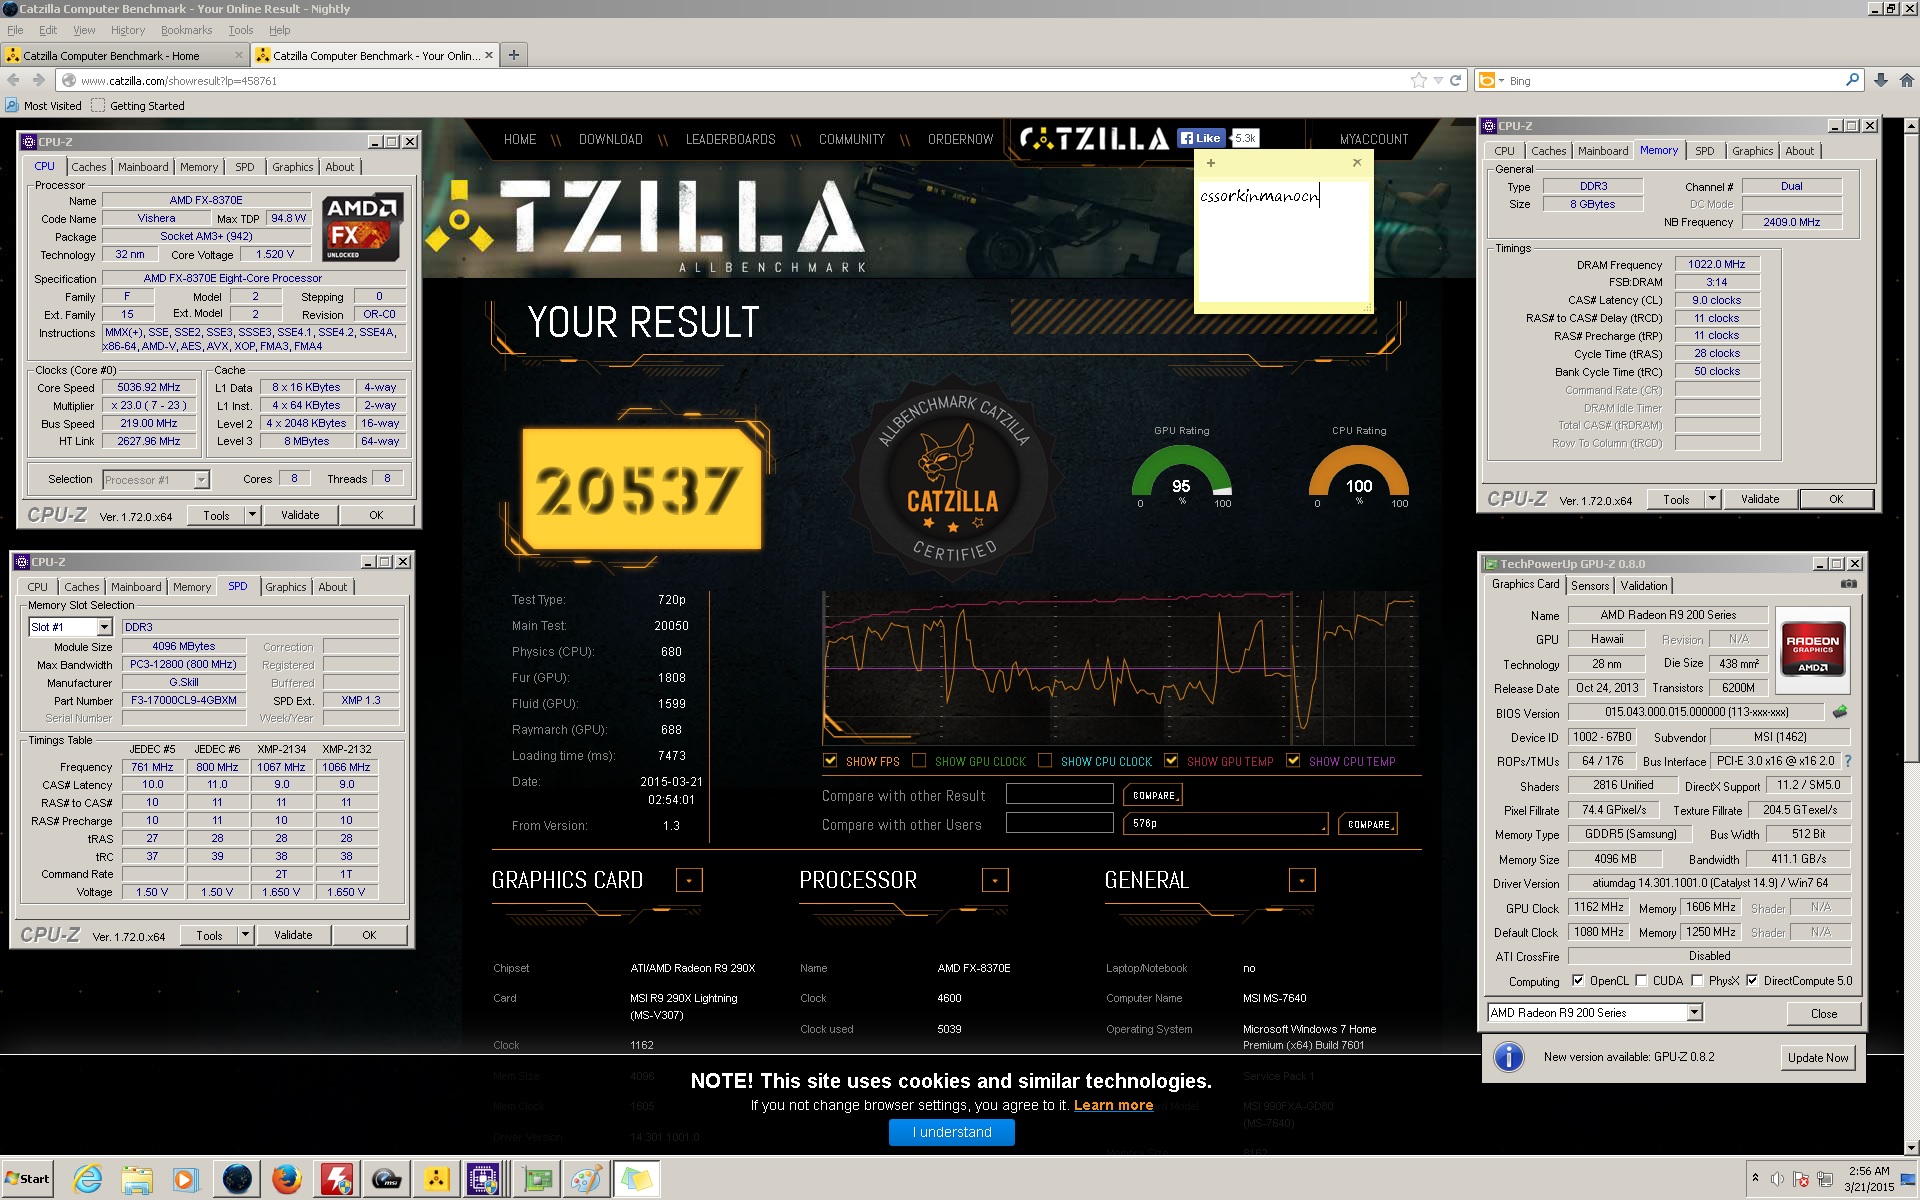Click Update Now in GPU-Z notification
Screen dimensions: 1920x1200
pos(1818,1058)
